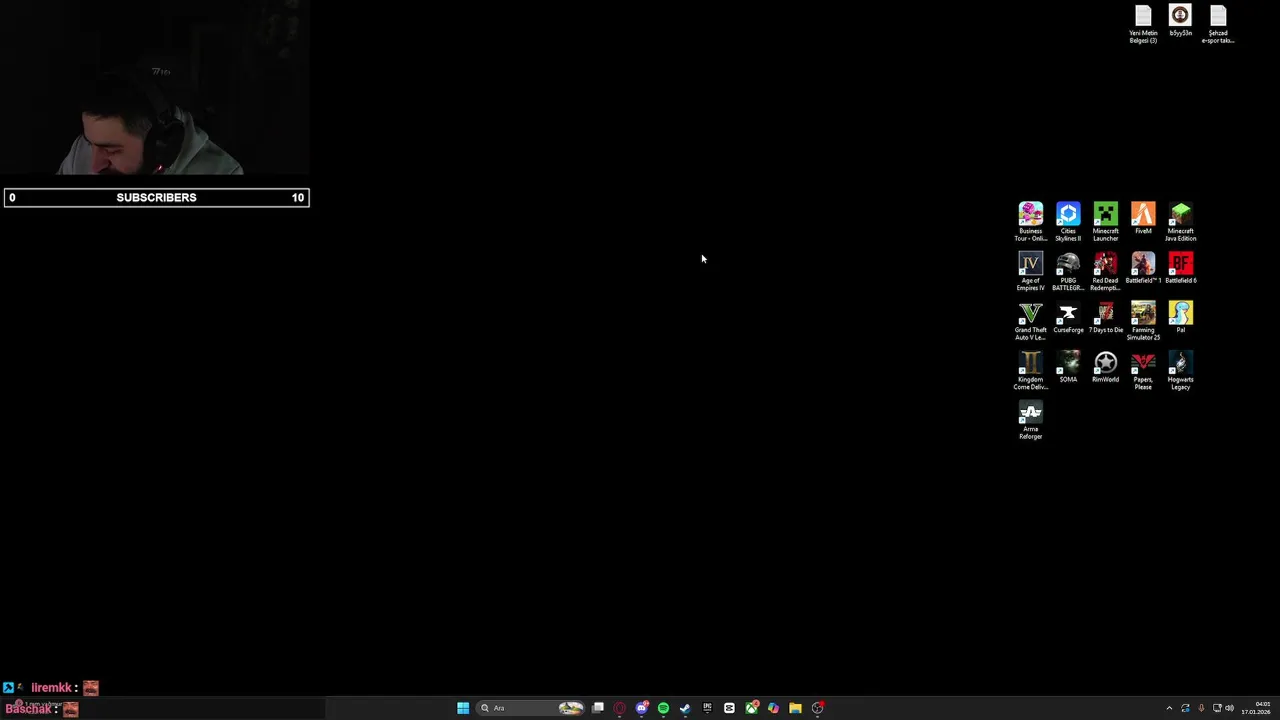The height and width of the screenshot is (720, 1280).
Task: Open the Kingdom Come Deliverance II shortcut
Action: (1030, 371)
